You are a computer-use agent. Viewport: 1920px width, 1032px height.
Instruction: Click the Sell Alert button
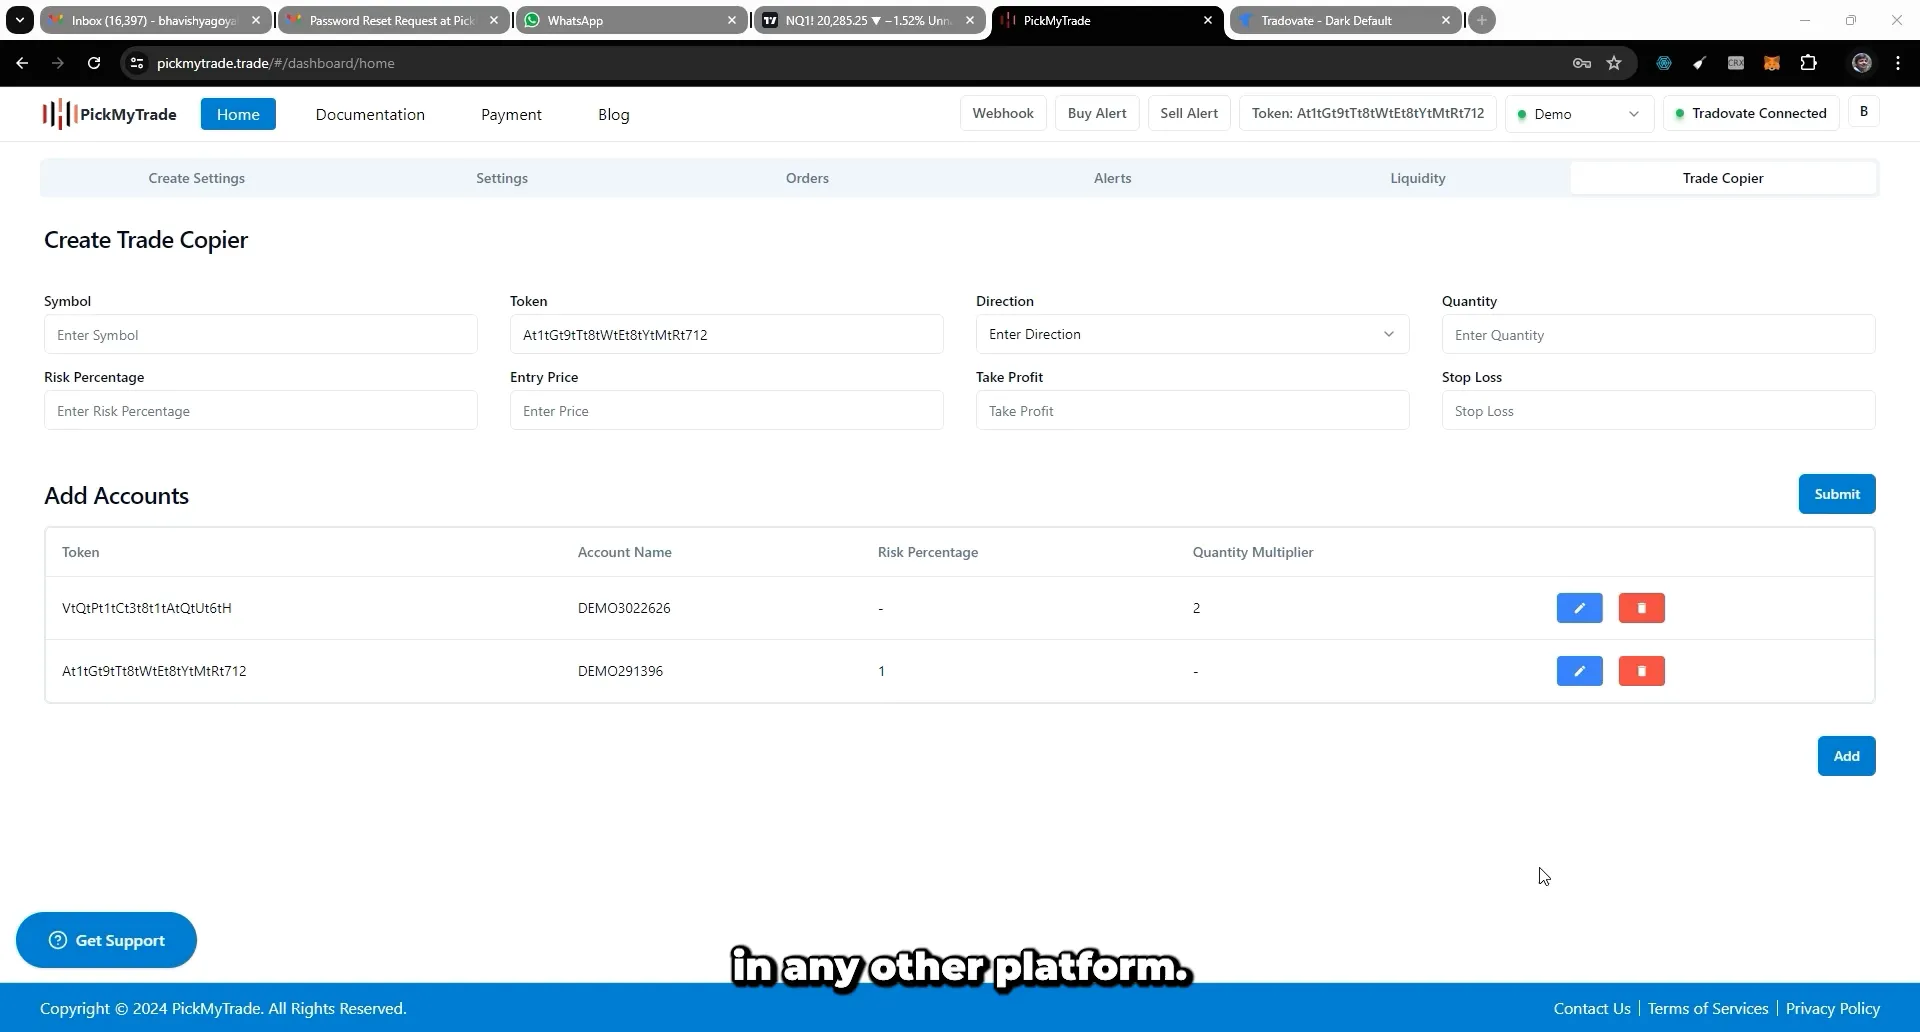coord(1189,113)
